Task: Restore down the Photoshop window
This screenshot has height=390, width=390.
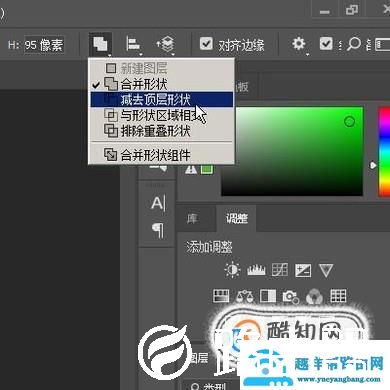Action: click(x=352, y=10)
